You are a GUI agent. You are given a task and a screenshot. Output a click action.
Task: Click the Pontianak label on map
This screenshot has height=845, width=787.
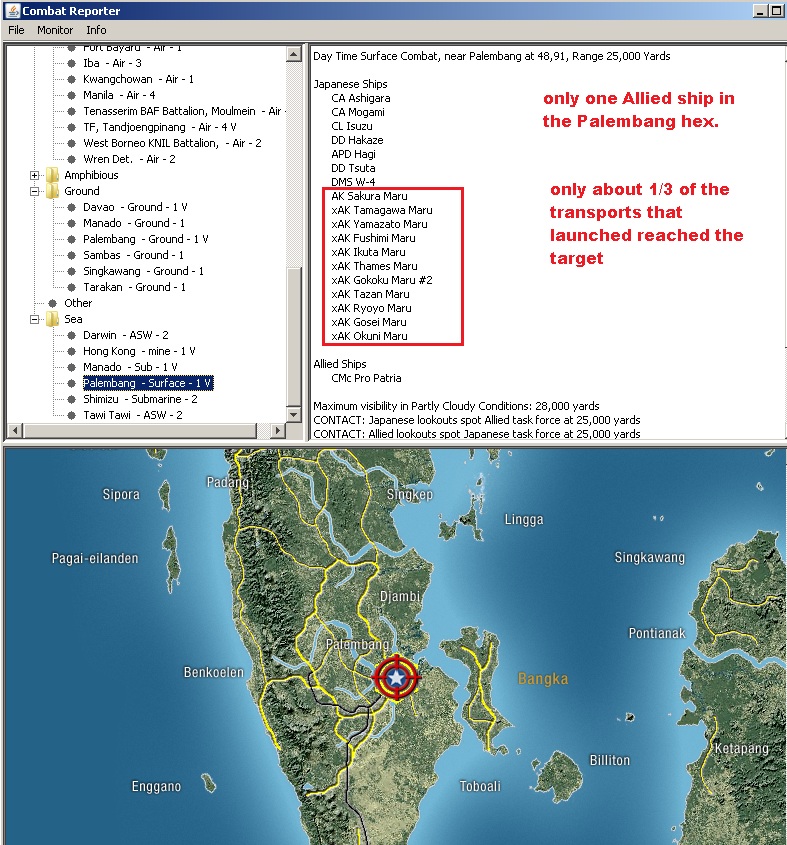[x=657, y=633]
